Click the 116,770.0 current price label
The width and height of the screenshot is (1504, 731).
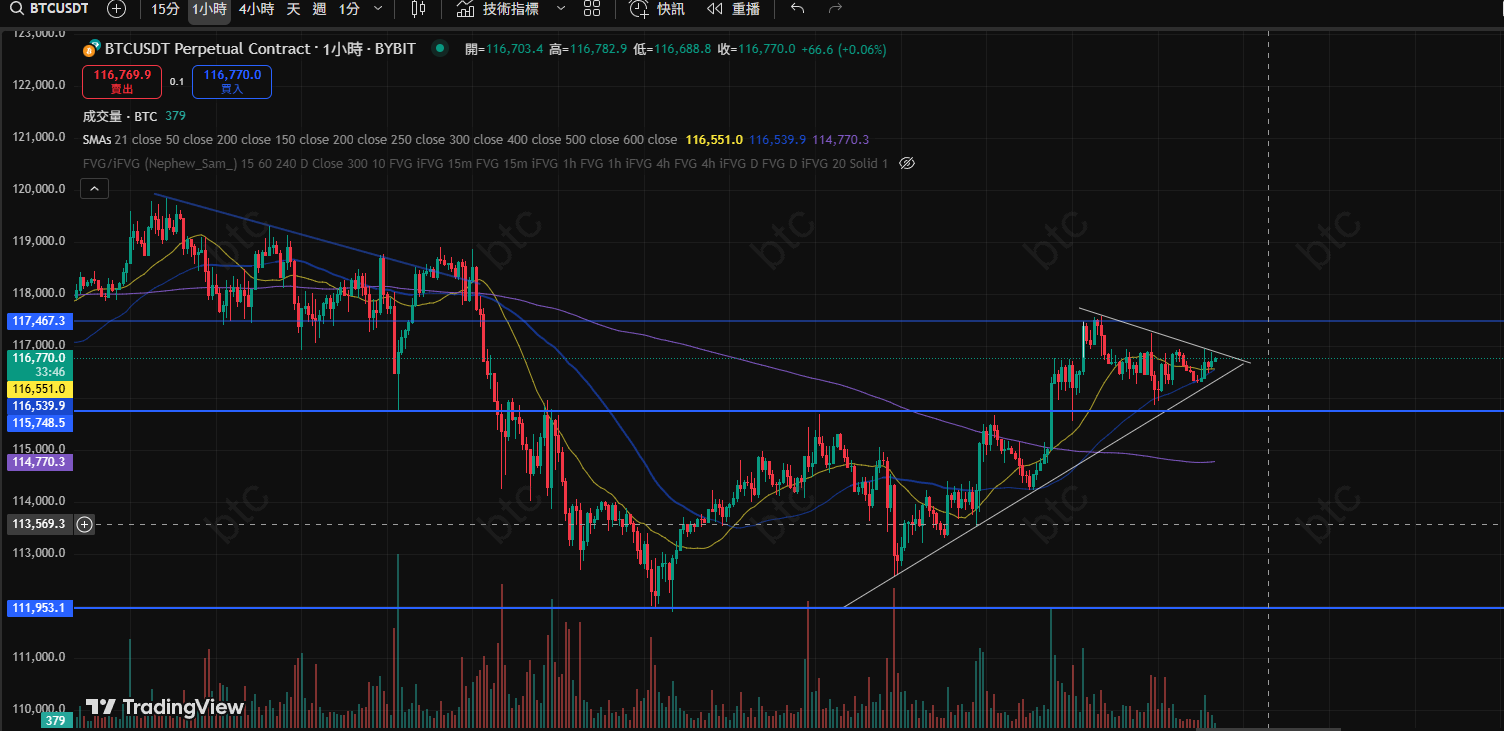[39, 364]
